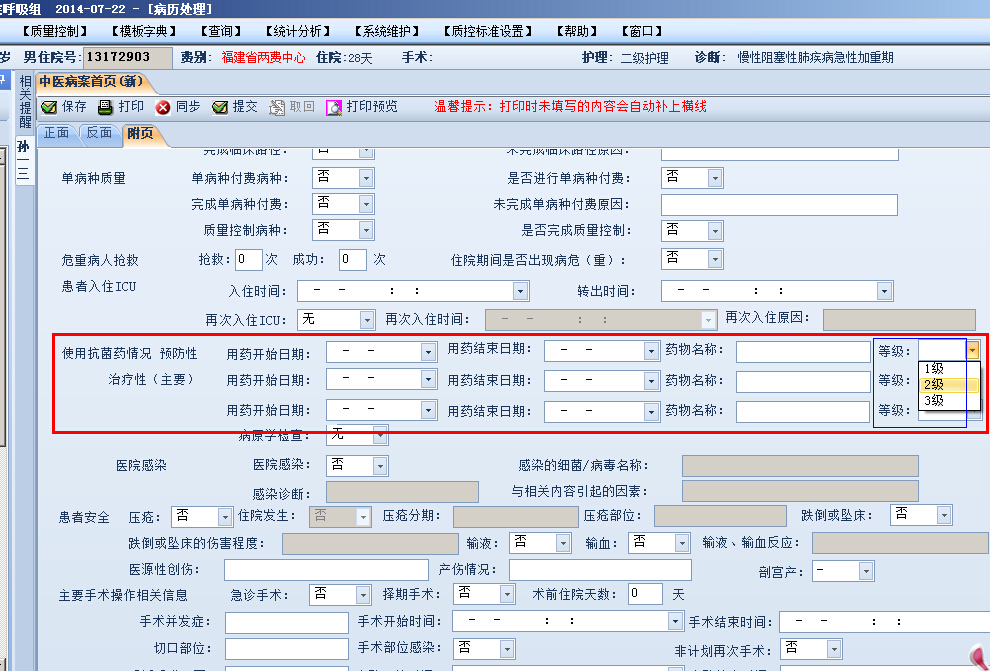
Task: Open the 模板字典 menu
Action: [144, 32]
